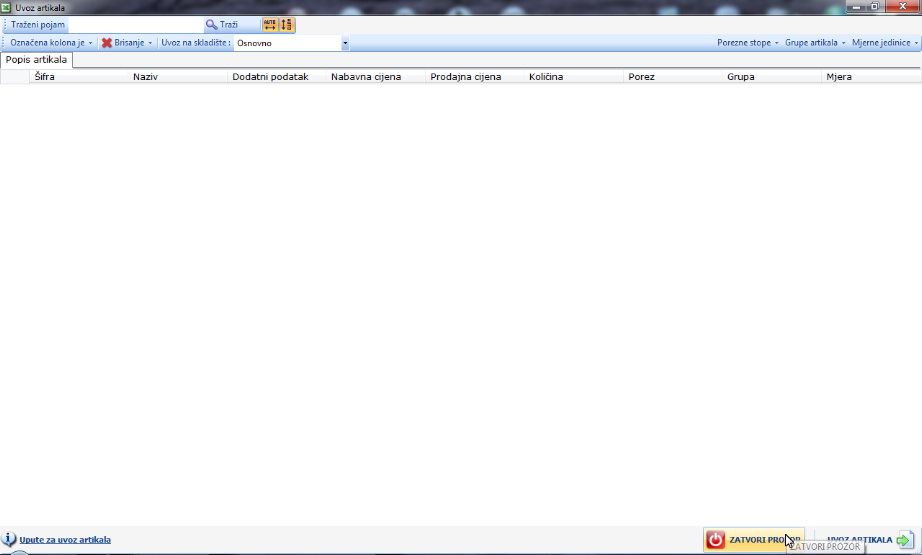Open the Označena kolona je dropdown

pos(51,43)
